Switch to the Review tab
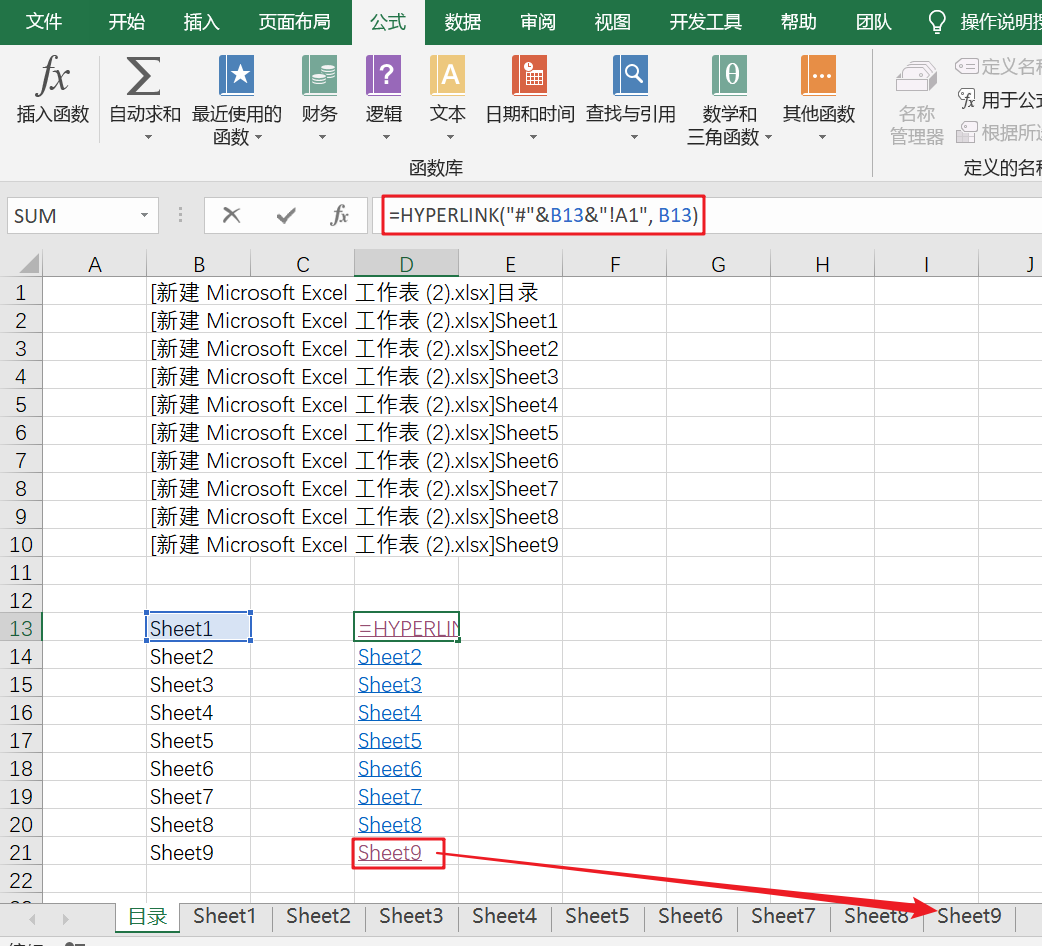Screen dimensions: 1042x946 538,22
